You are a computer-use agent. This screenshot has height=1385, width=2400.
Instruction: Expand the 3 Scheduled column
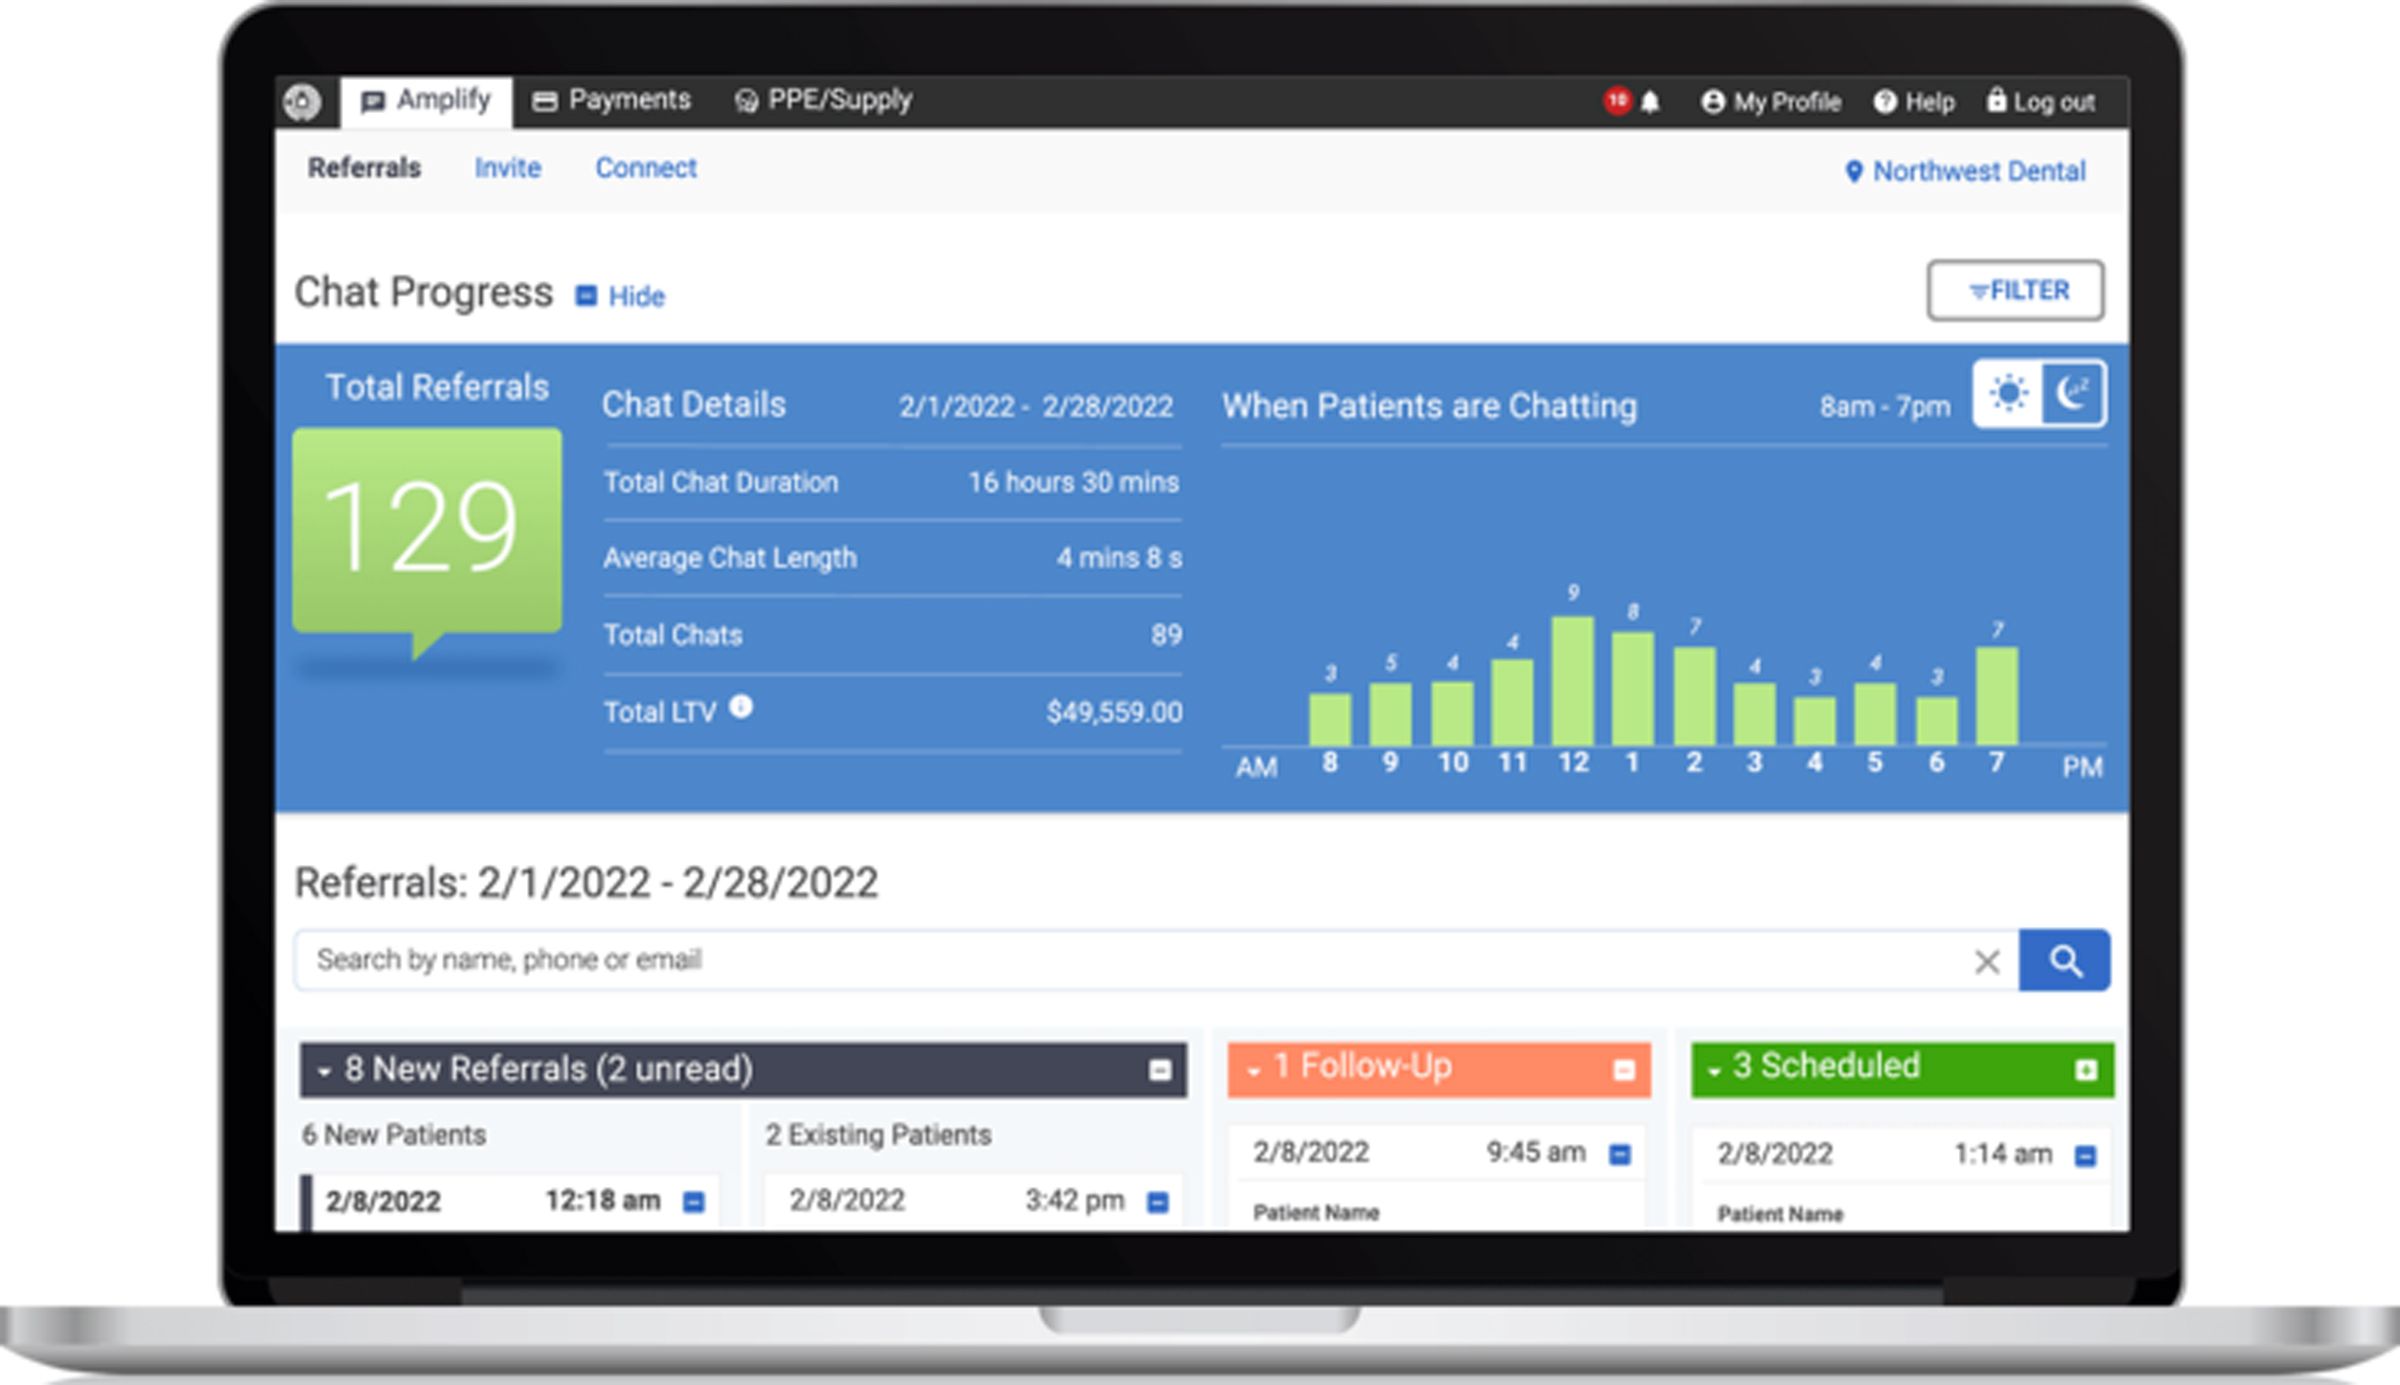pyautogui.click(x=2085, y=1071)
